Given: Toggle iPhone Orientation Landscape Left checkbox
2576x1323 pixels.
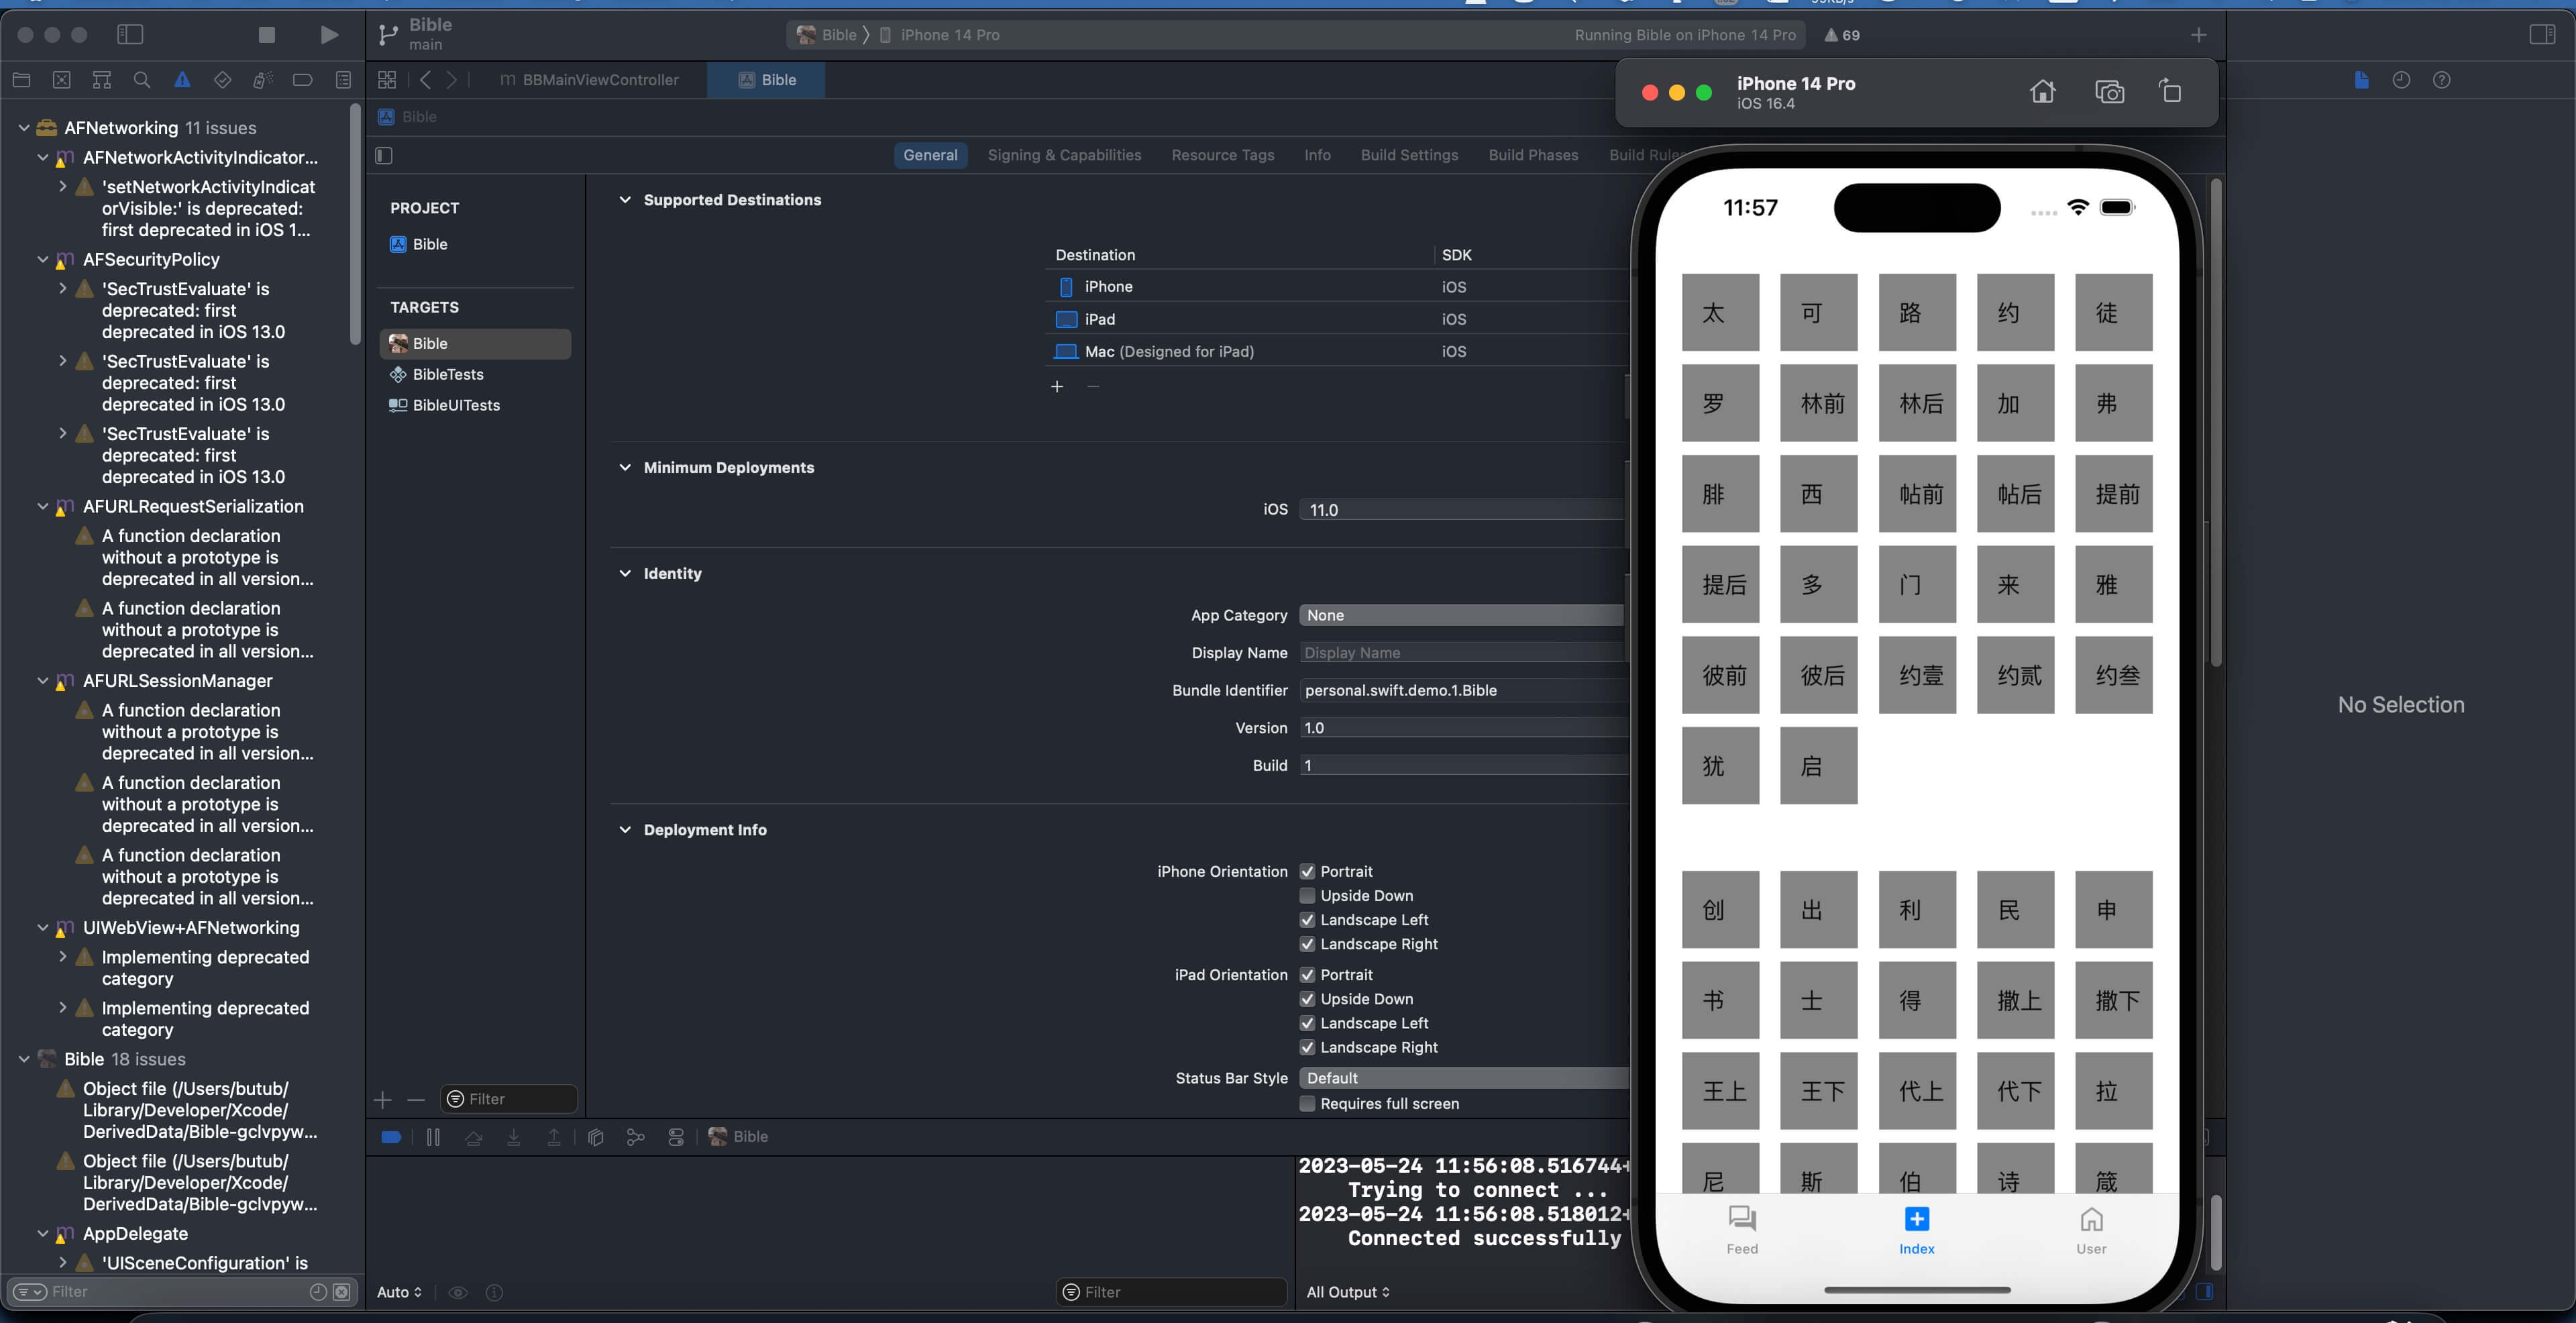Looking at the screenshot, I should coord(1307,920).
